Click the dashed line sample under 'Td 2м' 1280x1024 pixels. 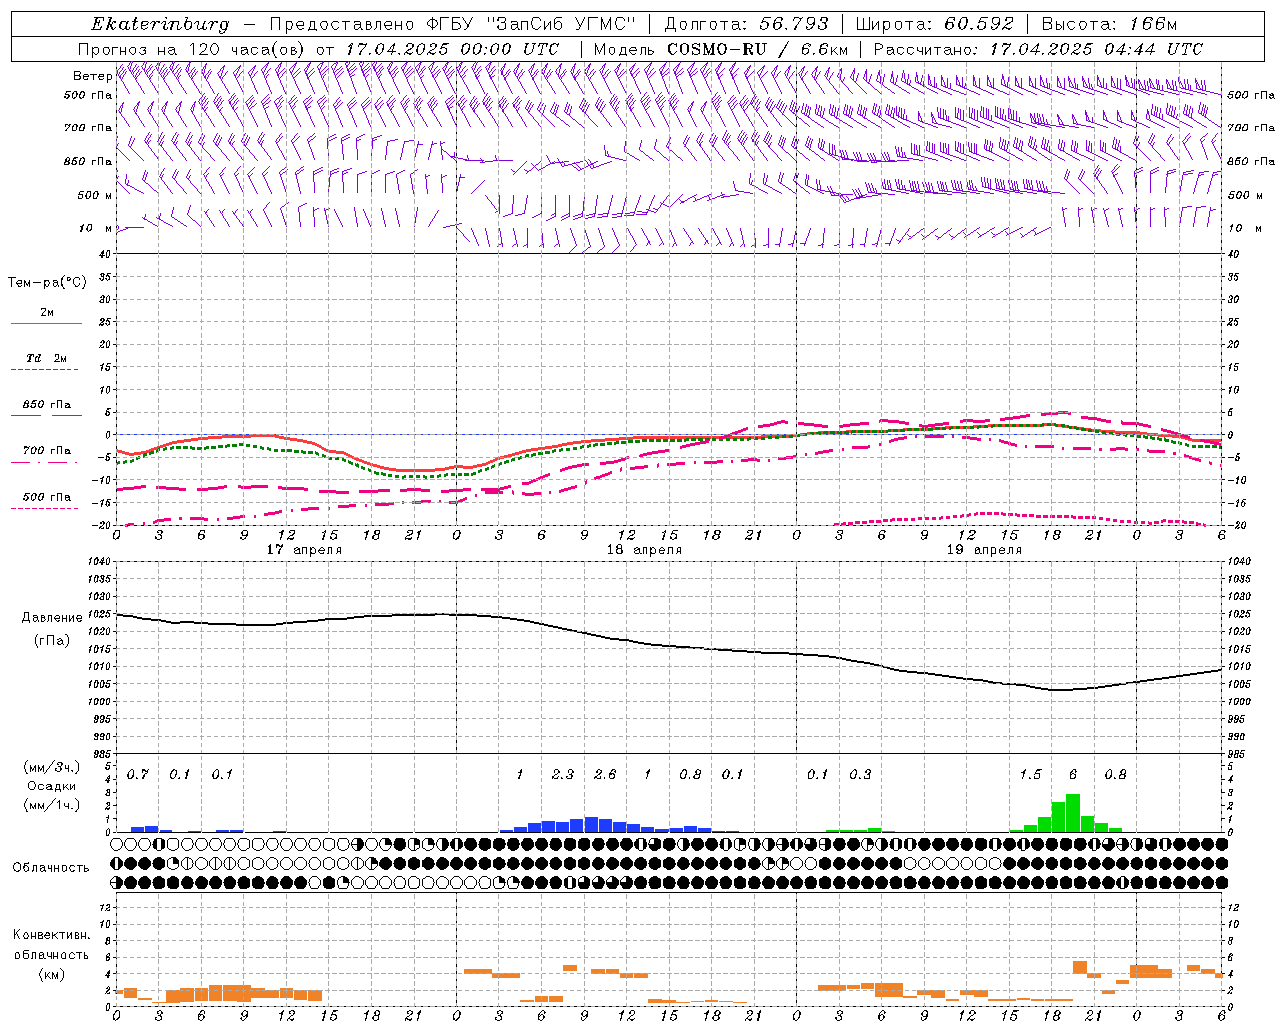46,370
